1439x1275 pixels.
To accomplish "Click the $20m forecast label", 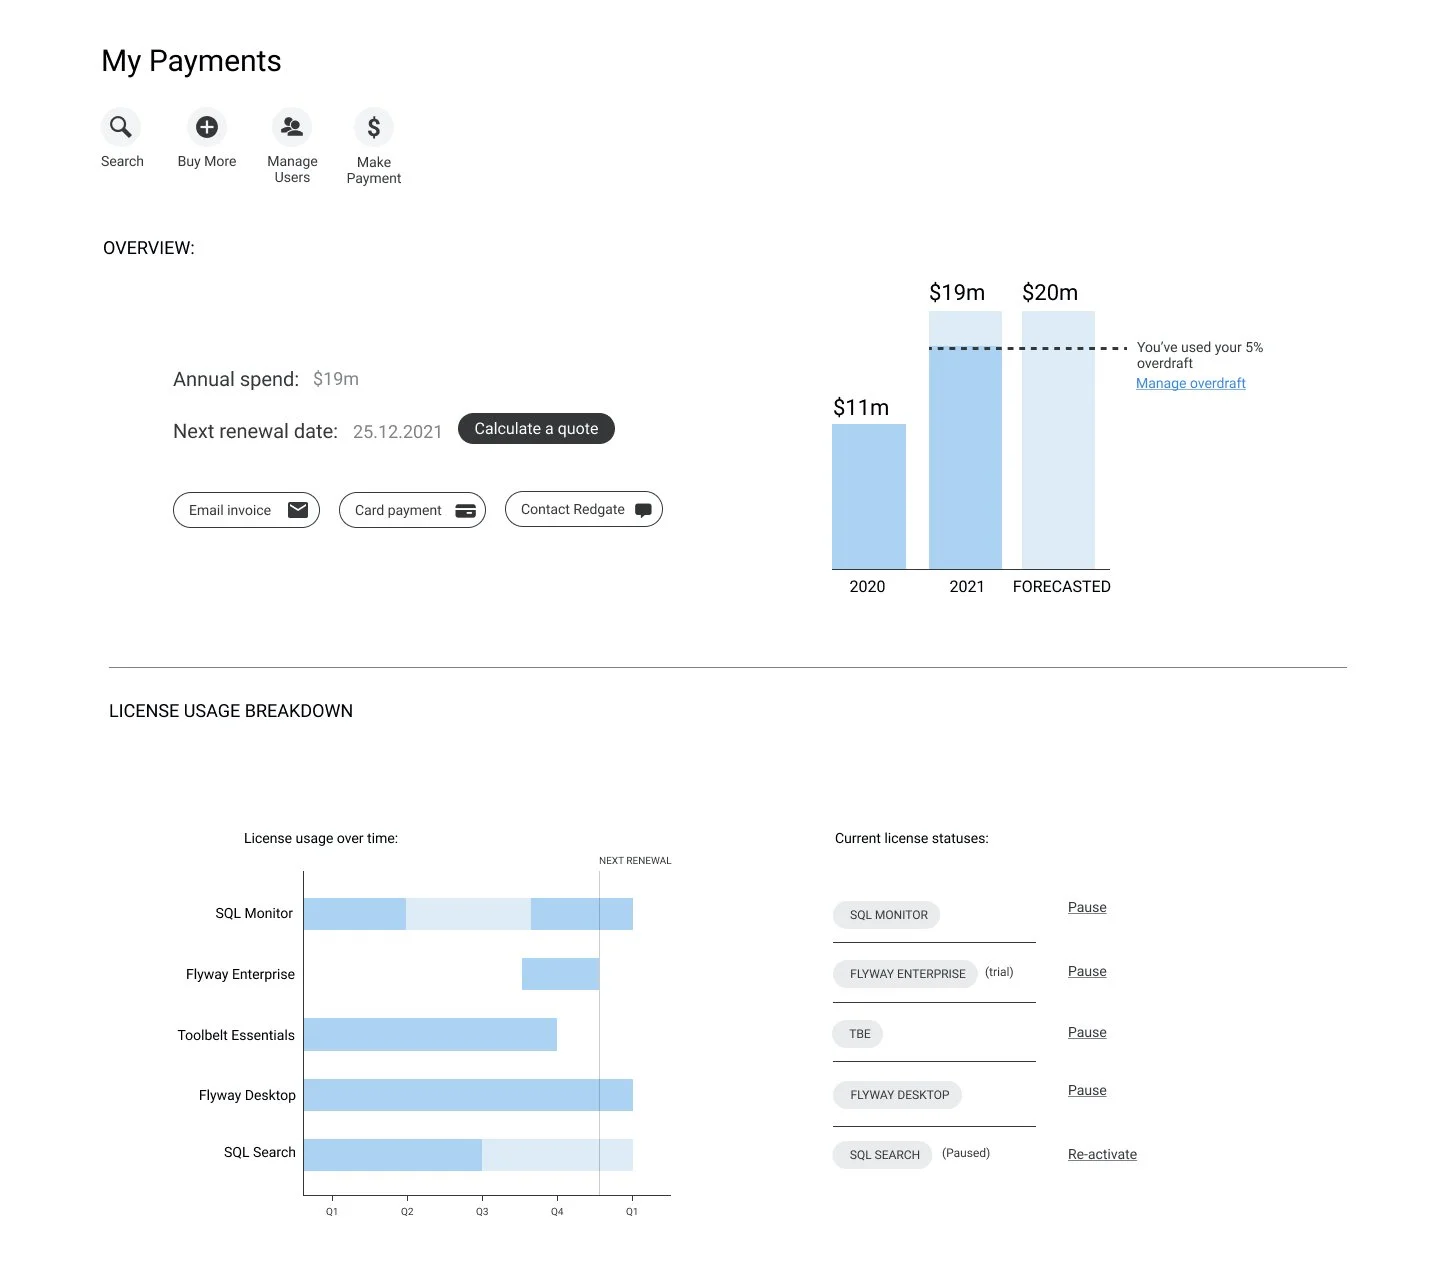I will tap(1050, 293).
